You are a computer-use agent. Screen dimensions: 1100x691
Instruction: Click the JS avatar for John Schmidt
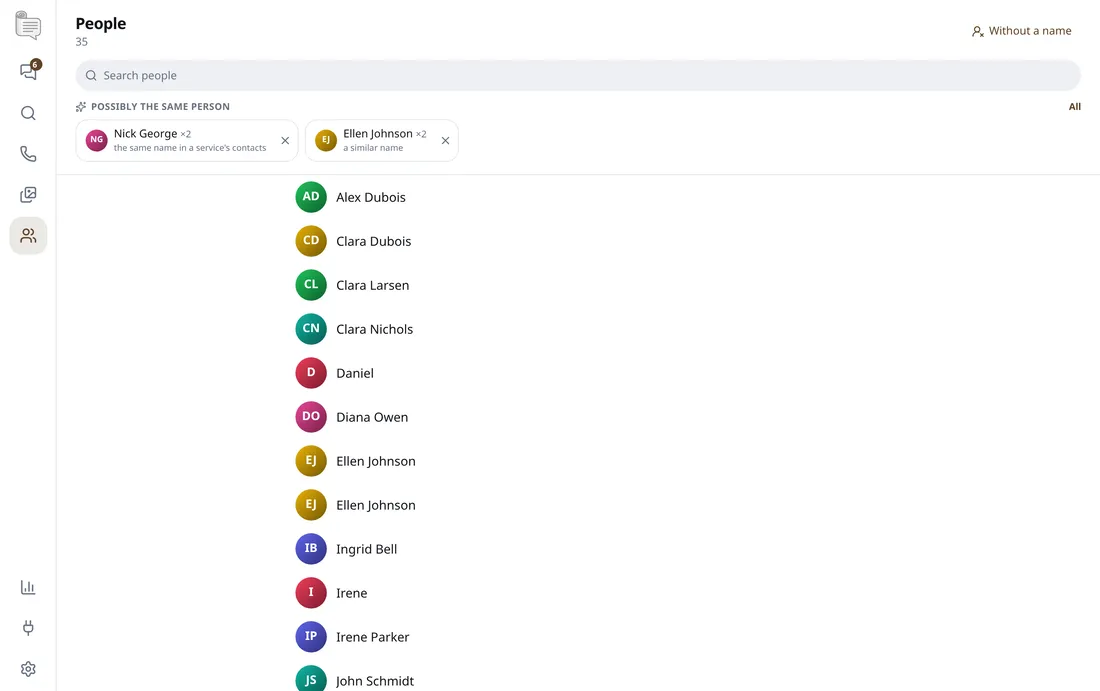coord(311,678)
